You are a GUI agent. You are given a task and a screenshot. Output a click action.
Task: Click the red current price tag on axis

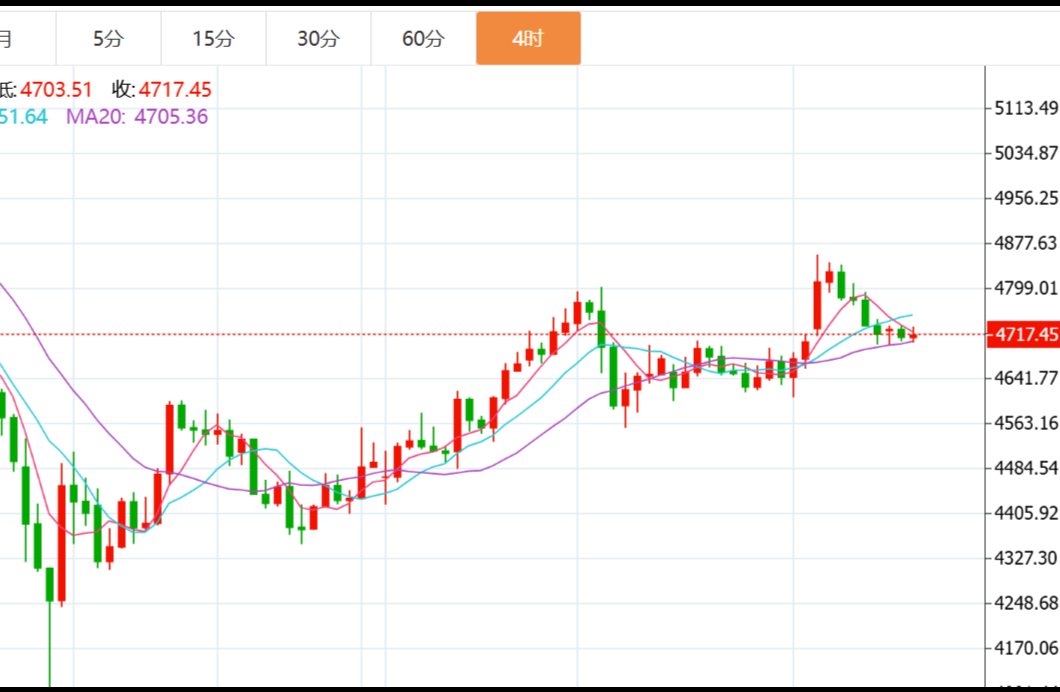click(x=1023, y=335)
